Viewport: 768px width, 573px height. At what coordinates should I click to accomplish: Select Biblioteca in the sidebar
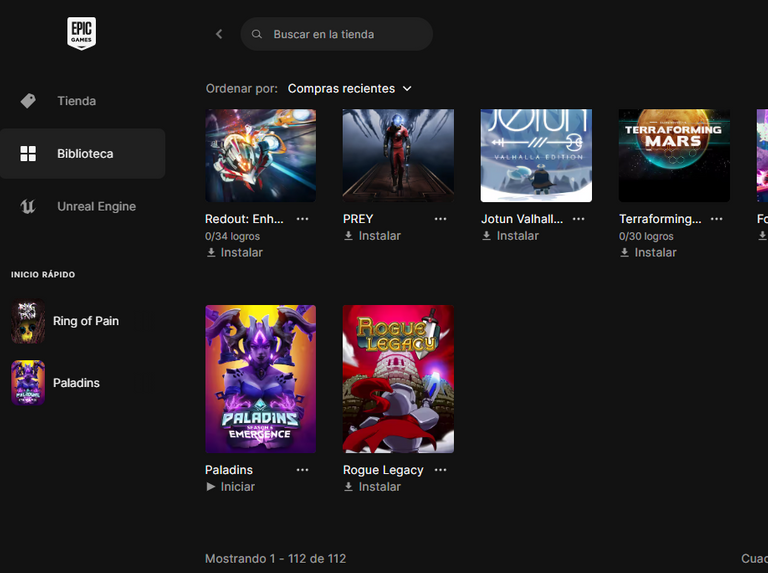(x=82, y=154)
